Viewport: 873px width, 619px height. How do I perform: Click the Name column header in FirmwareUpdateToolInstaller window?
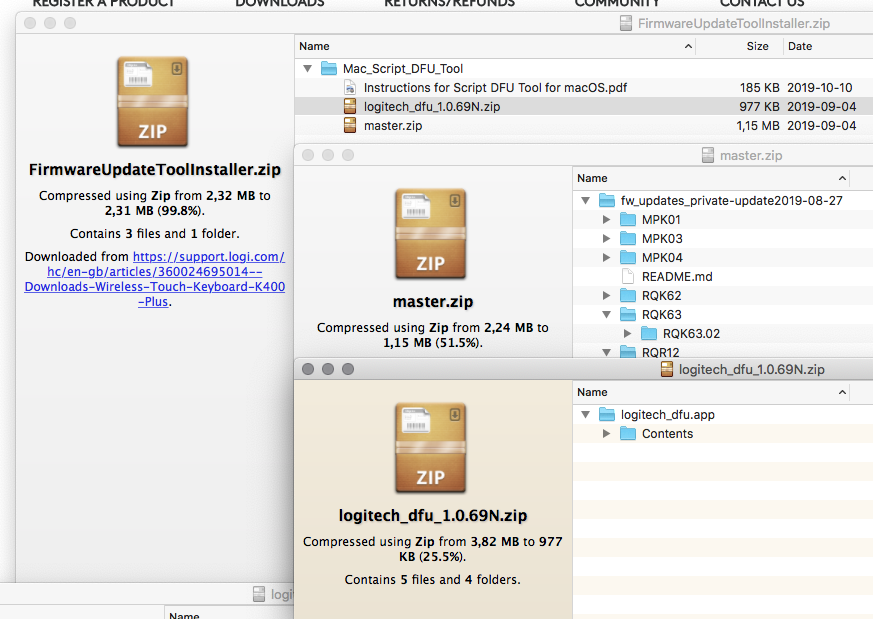coord(314,46)
